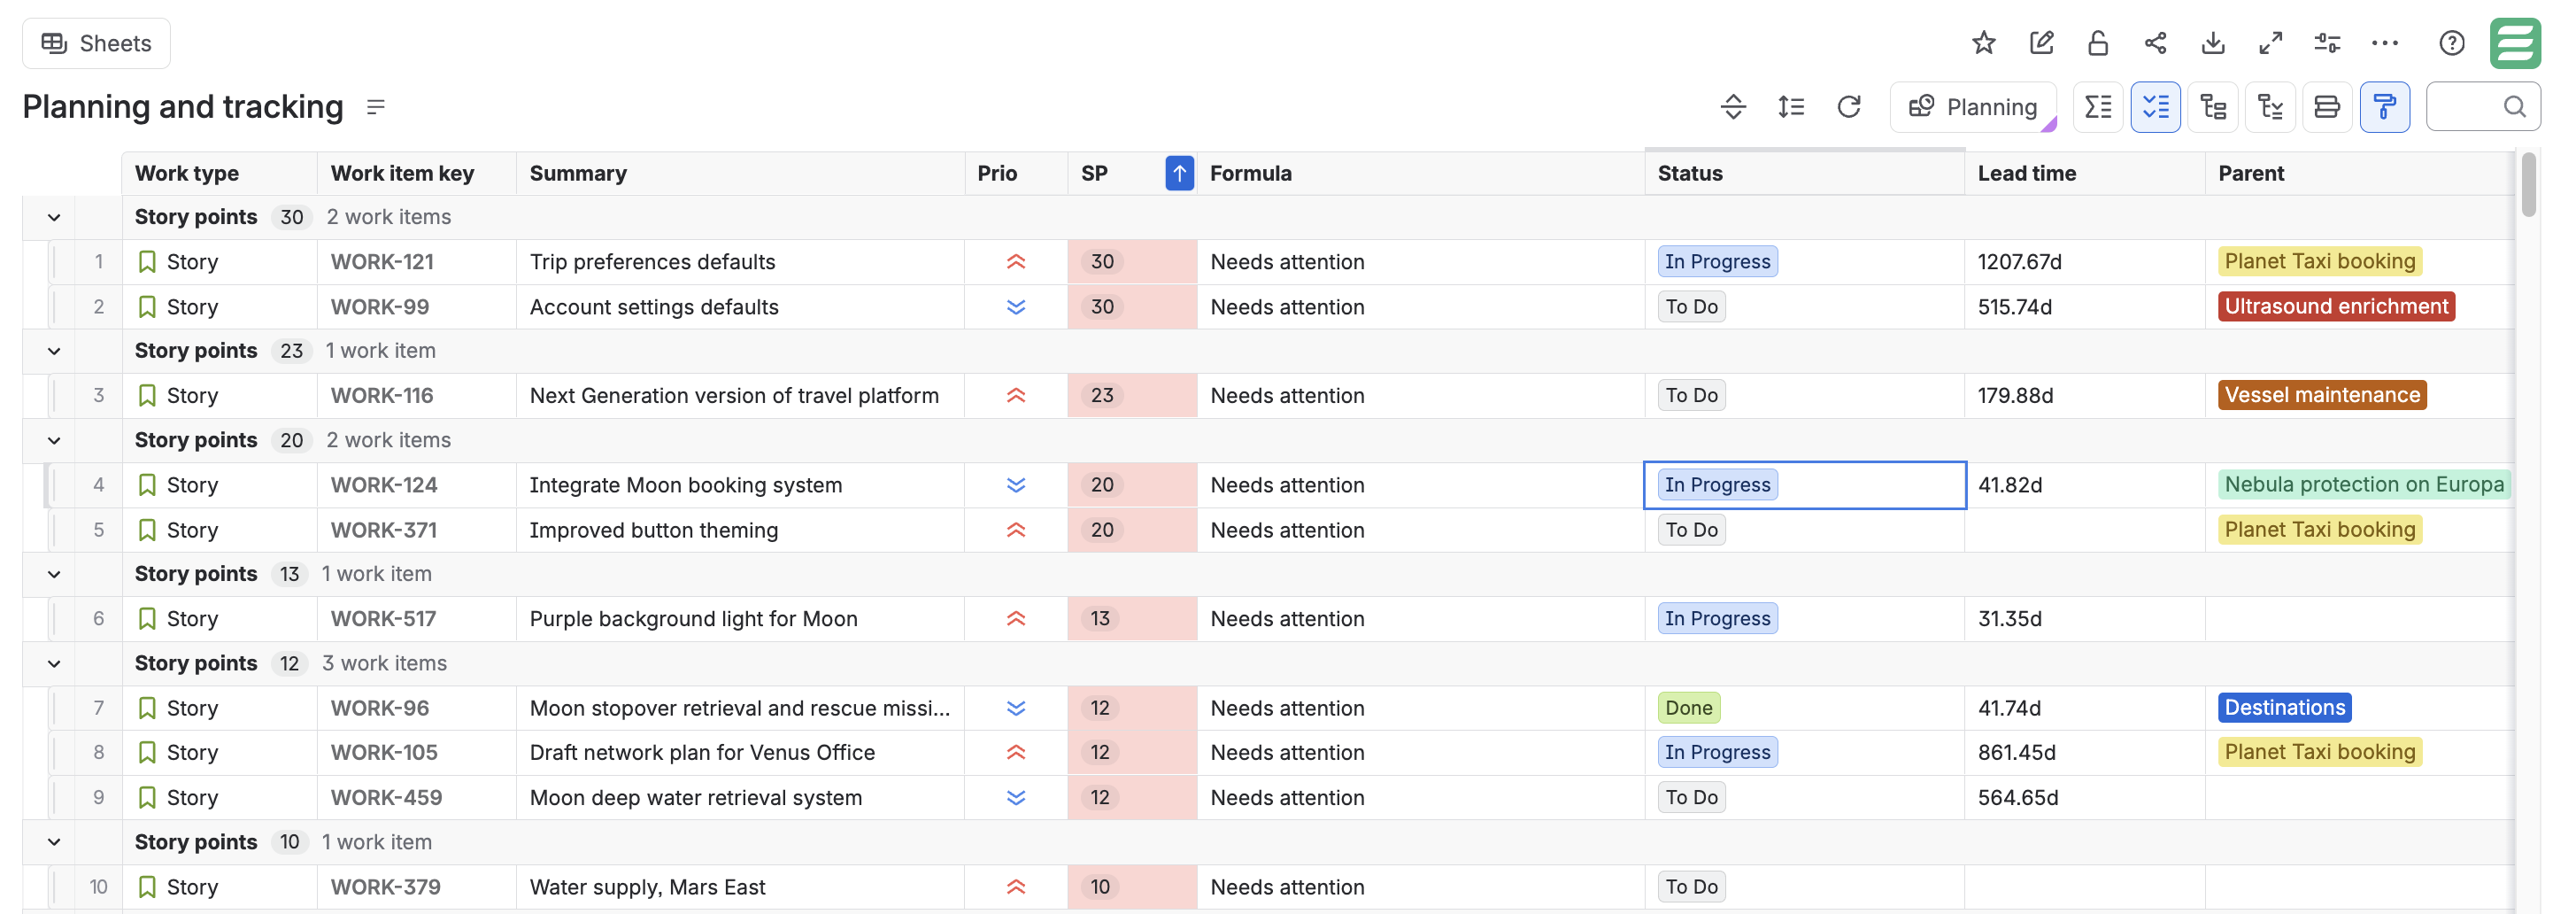Collapse the Story points 12 group
This screenshot has height=914, width=2576.
coord(54,663)
